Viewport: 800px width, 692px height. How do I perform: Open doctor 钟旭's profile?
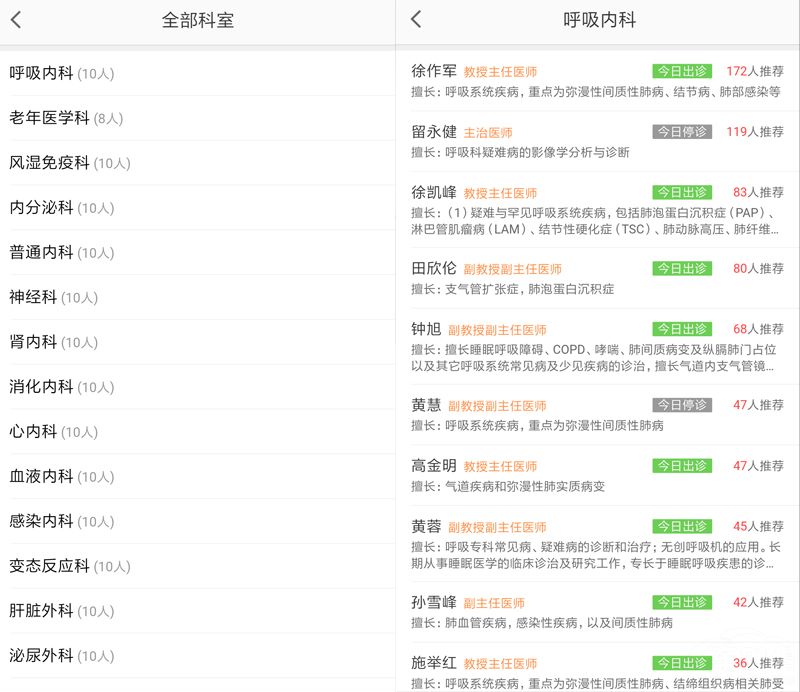point(427,329)
